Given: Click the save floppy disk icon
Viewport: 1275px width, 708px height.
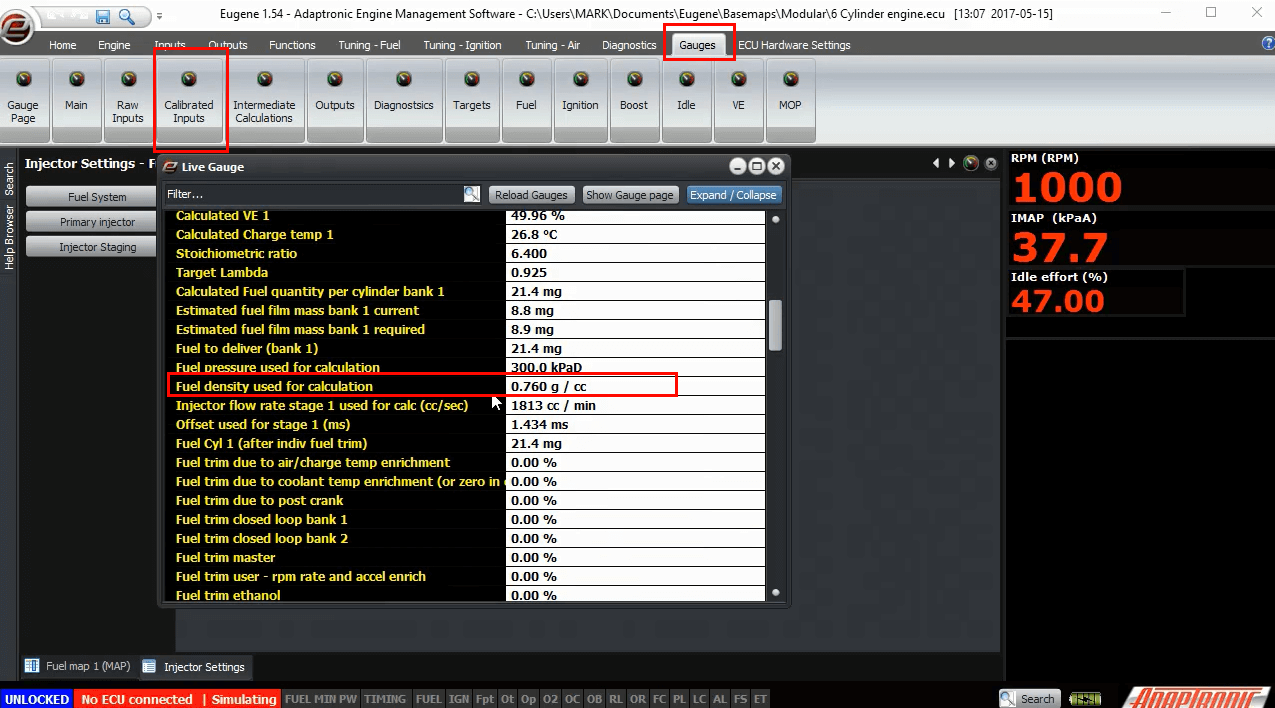Looking at the screenshot, I should point(103,16).
